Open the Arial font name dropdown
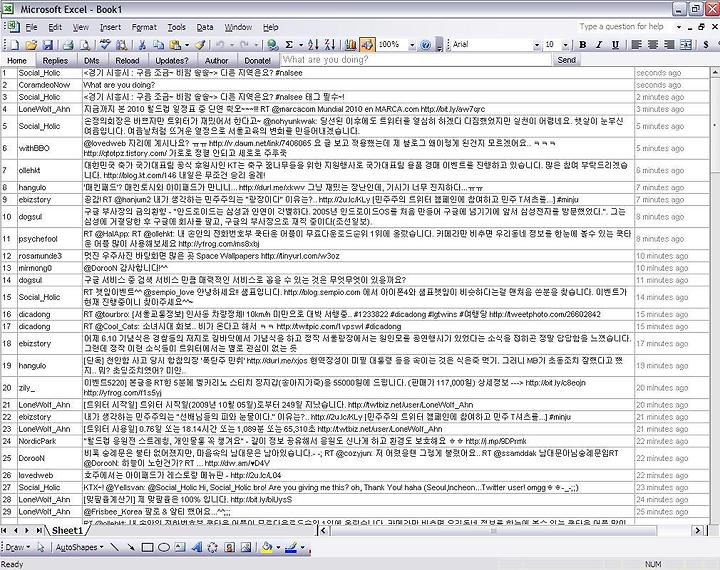The image size is (720, 570). 536,45
